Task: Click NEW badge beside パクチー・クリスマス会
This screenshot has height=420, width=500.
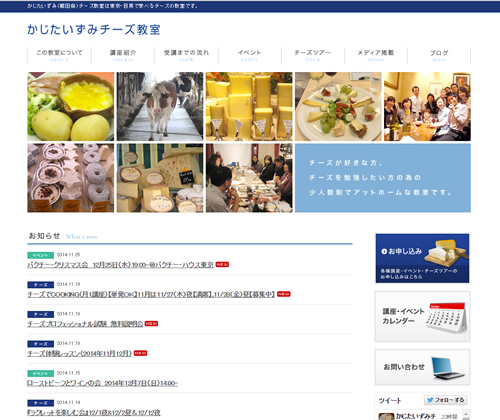Action: 222,264
